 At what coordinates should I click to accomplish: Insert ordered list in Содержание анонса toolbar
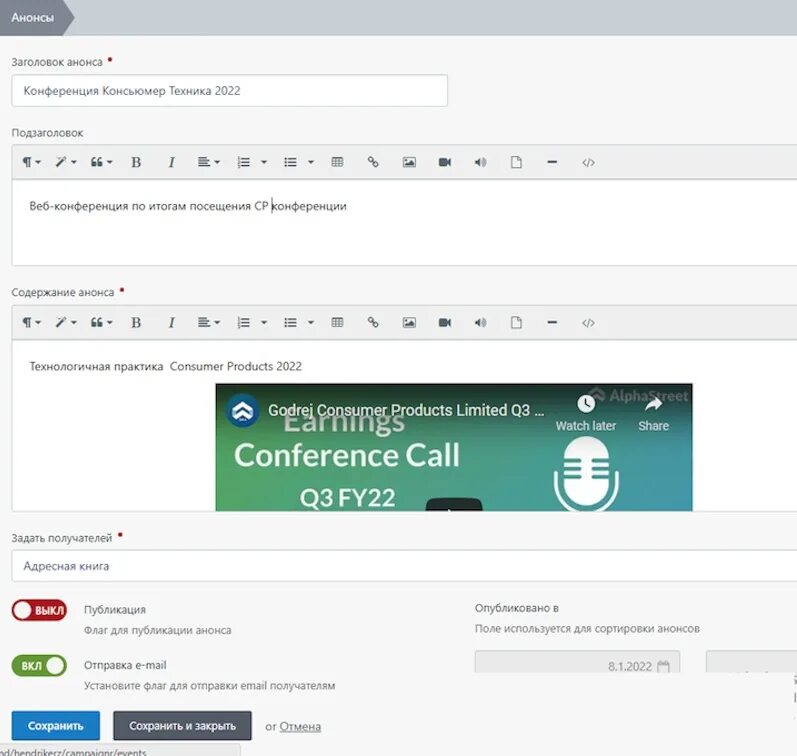(x=244, y=322)
